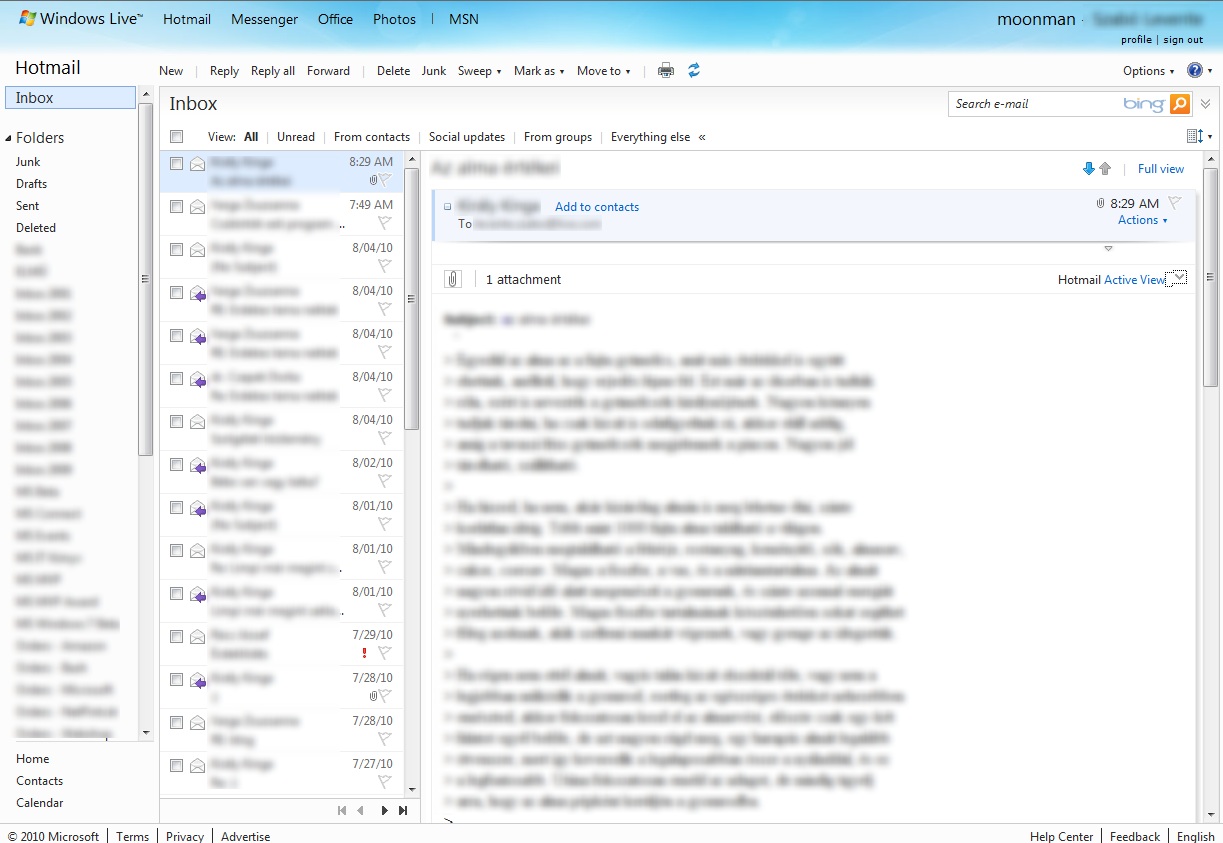Go to previous message with gray up arrow

tap(1105, 169)
